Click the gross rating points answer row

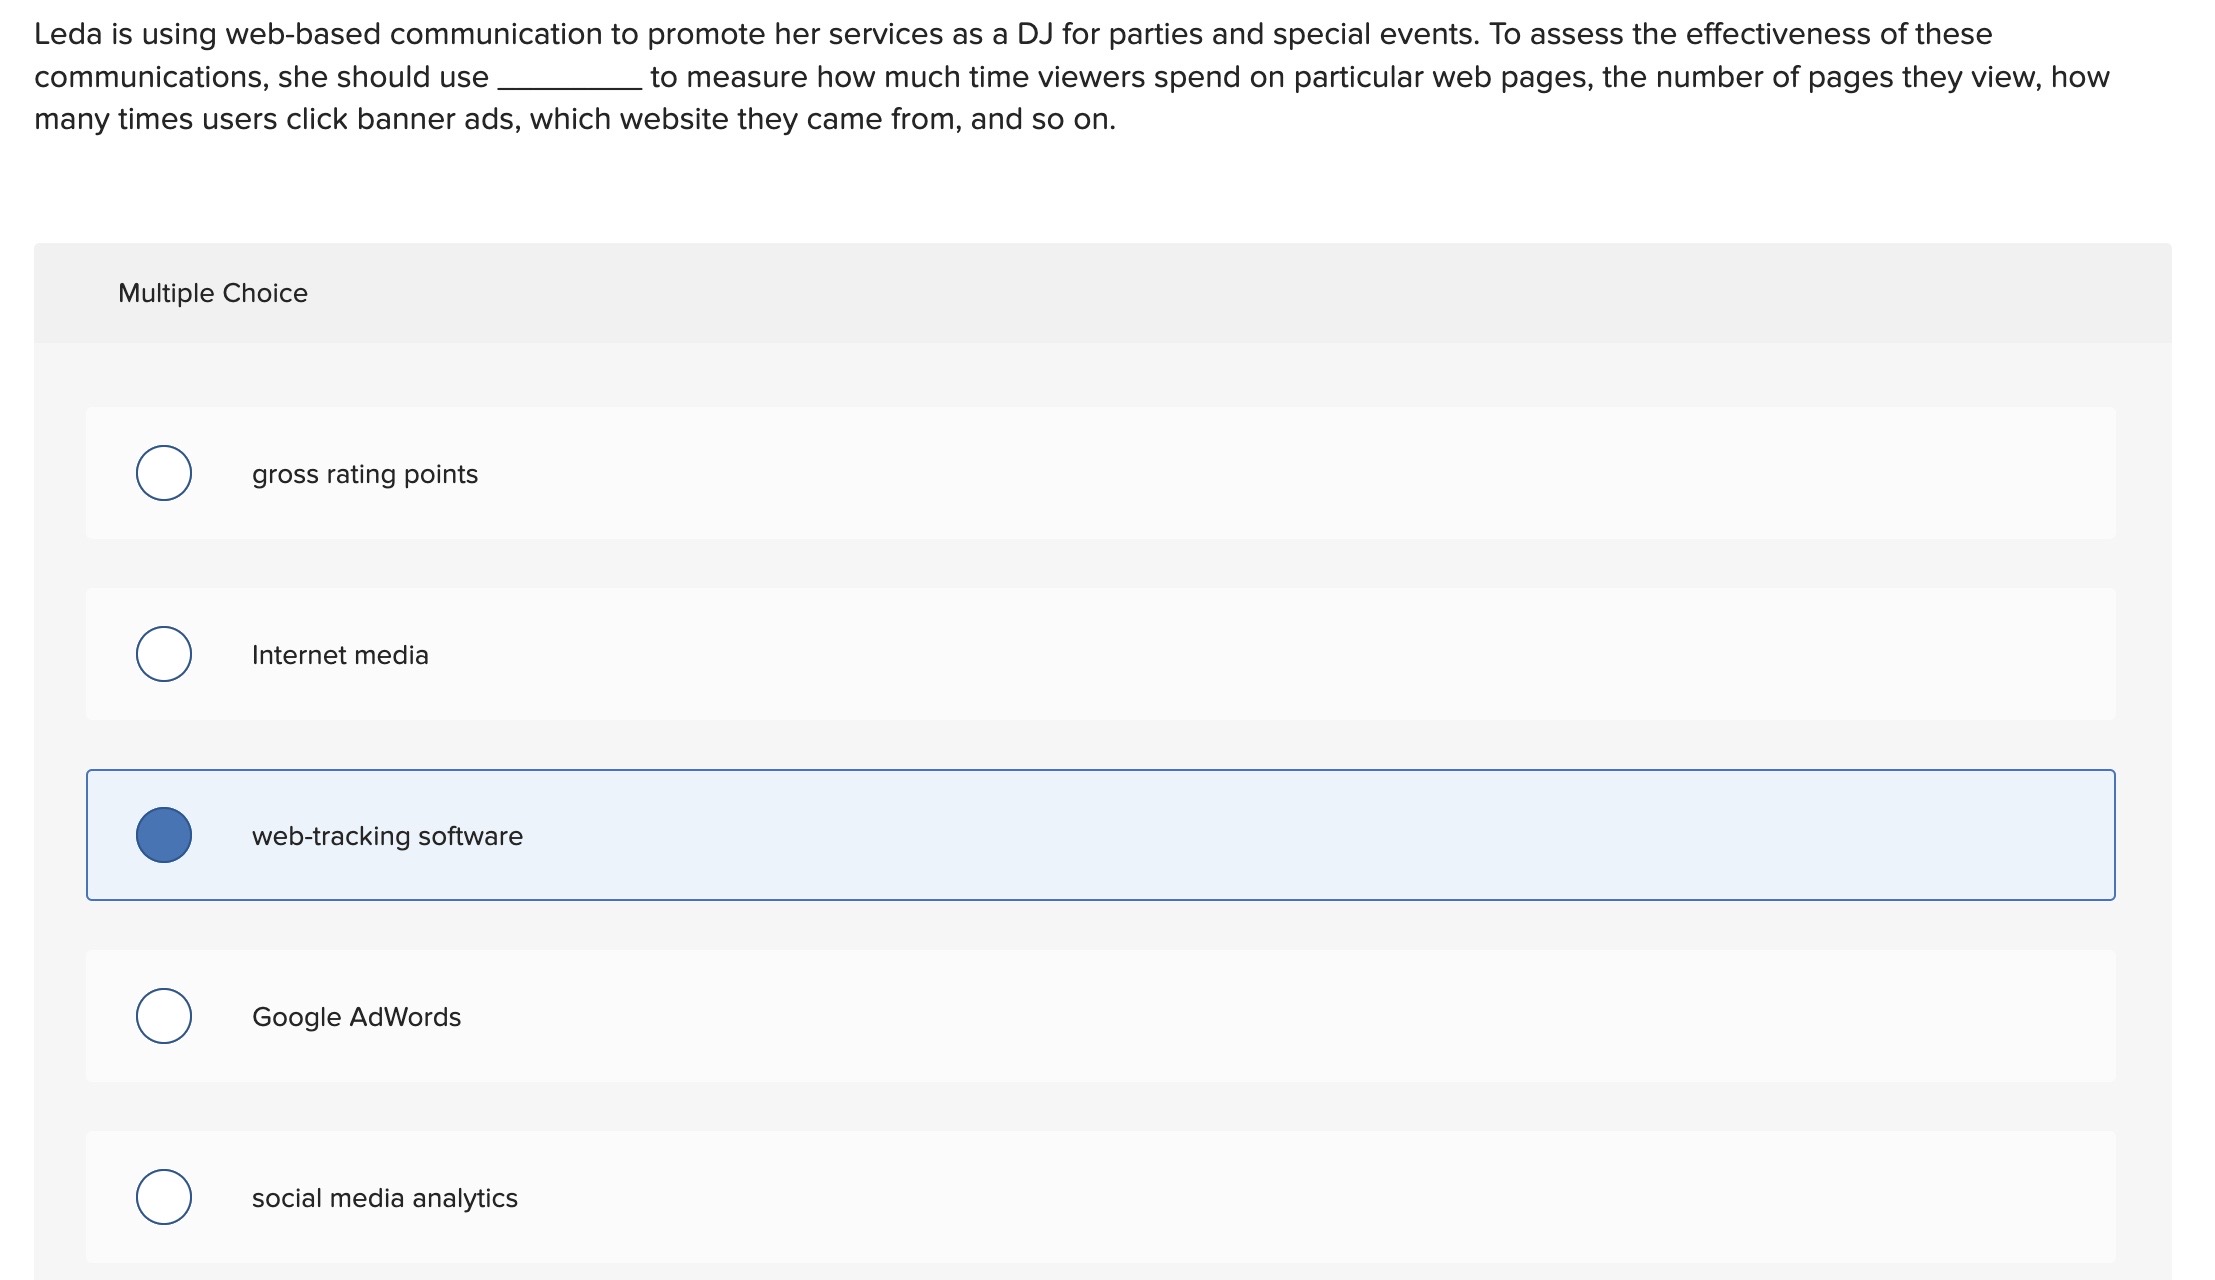(1100, 474)
